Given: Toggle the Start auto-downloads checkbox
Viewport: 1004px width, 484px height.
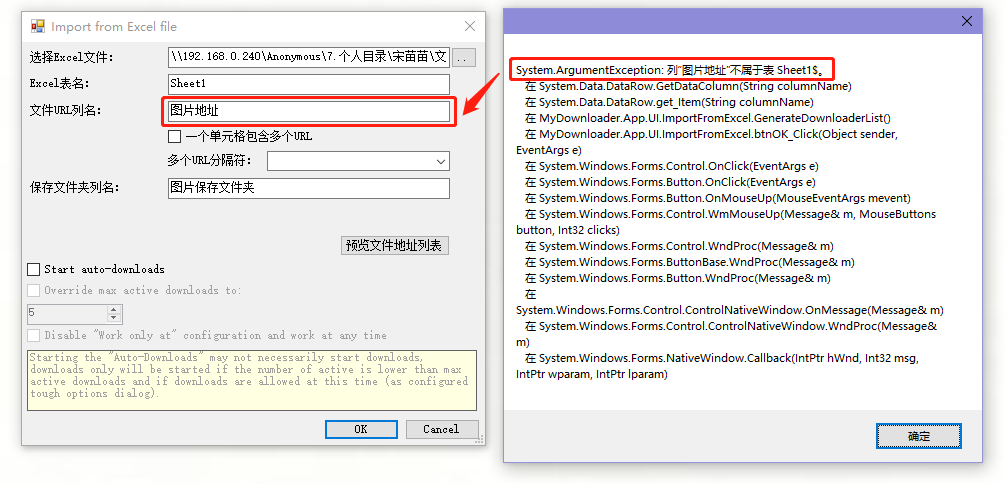Looking at the screenshot, I should pos(34,269).
